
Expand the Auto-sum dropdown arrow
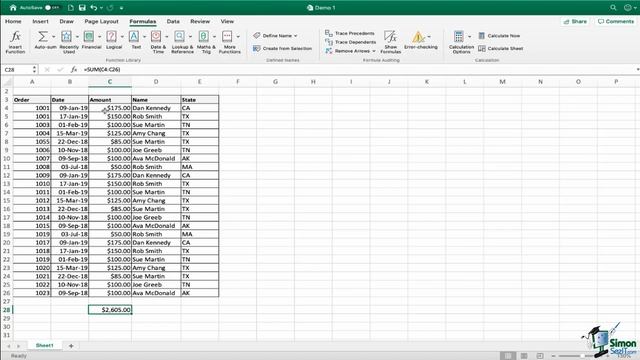click(53, 37)
